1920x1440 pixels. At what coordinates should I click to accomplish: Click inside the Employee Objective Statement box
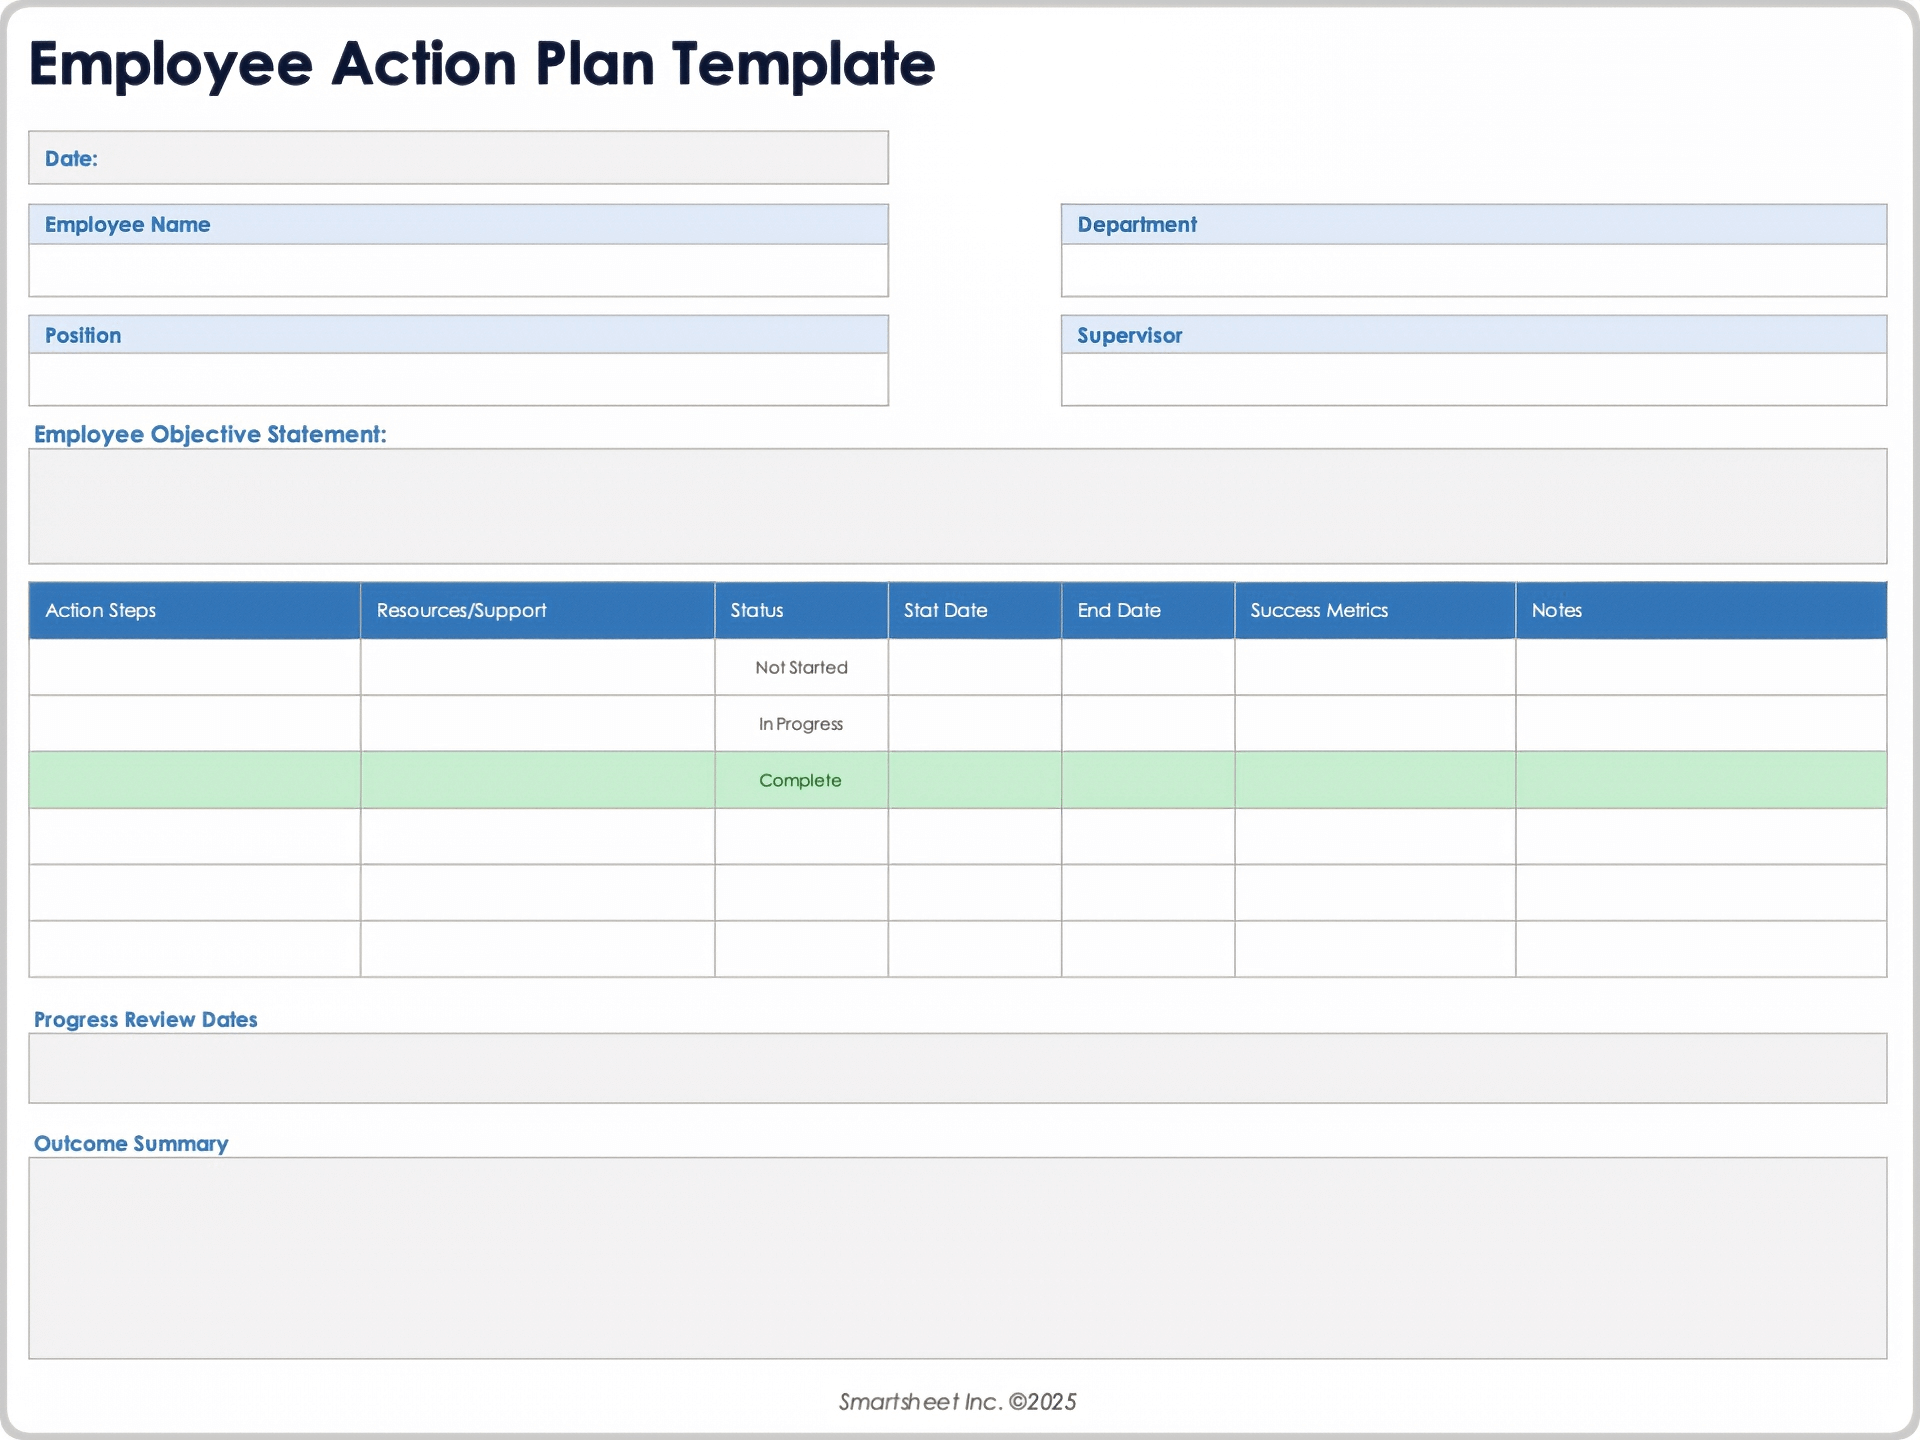pos(960,507)
